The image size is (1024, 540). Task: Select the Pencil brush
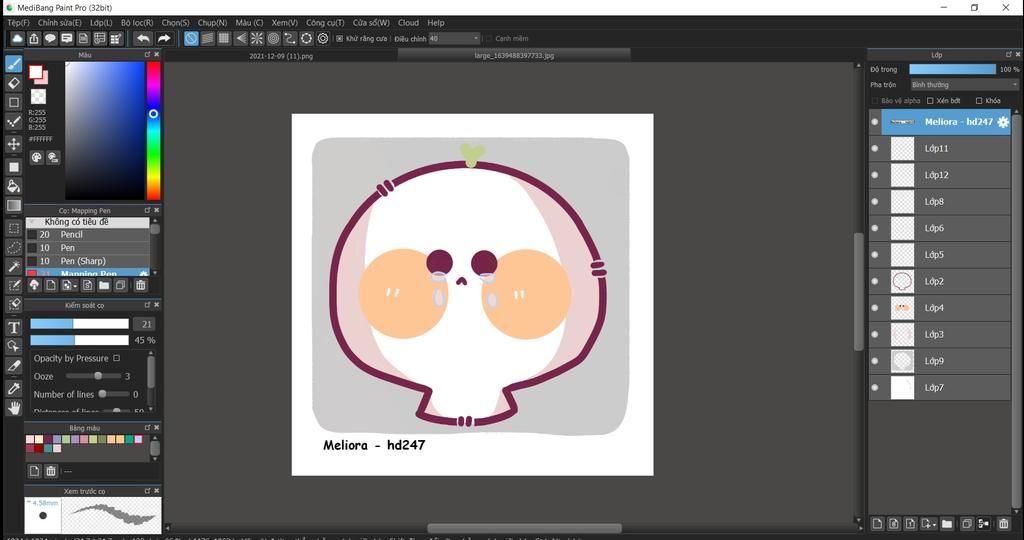coord(88,234)
